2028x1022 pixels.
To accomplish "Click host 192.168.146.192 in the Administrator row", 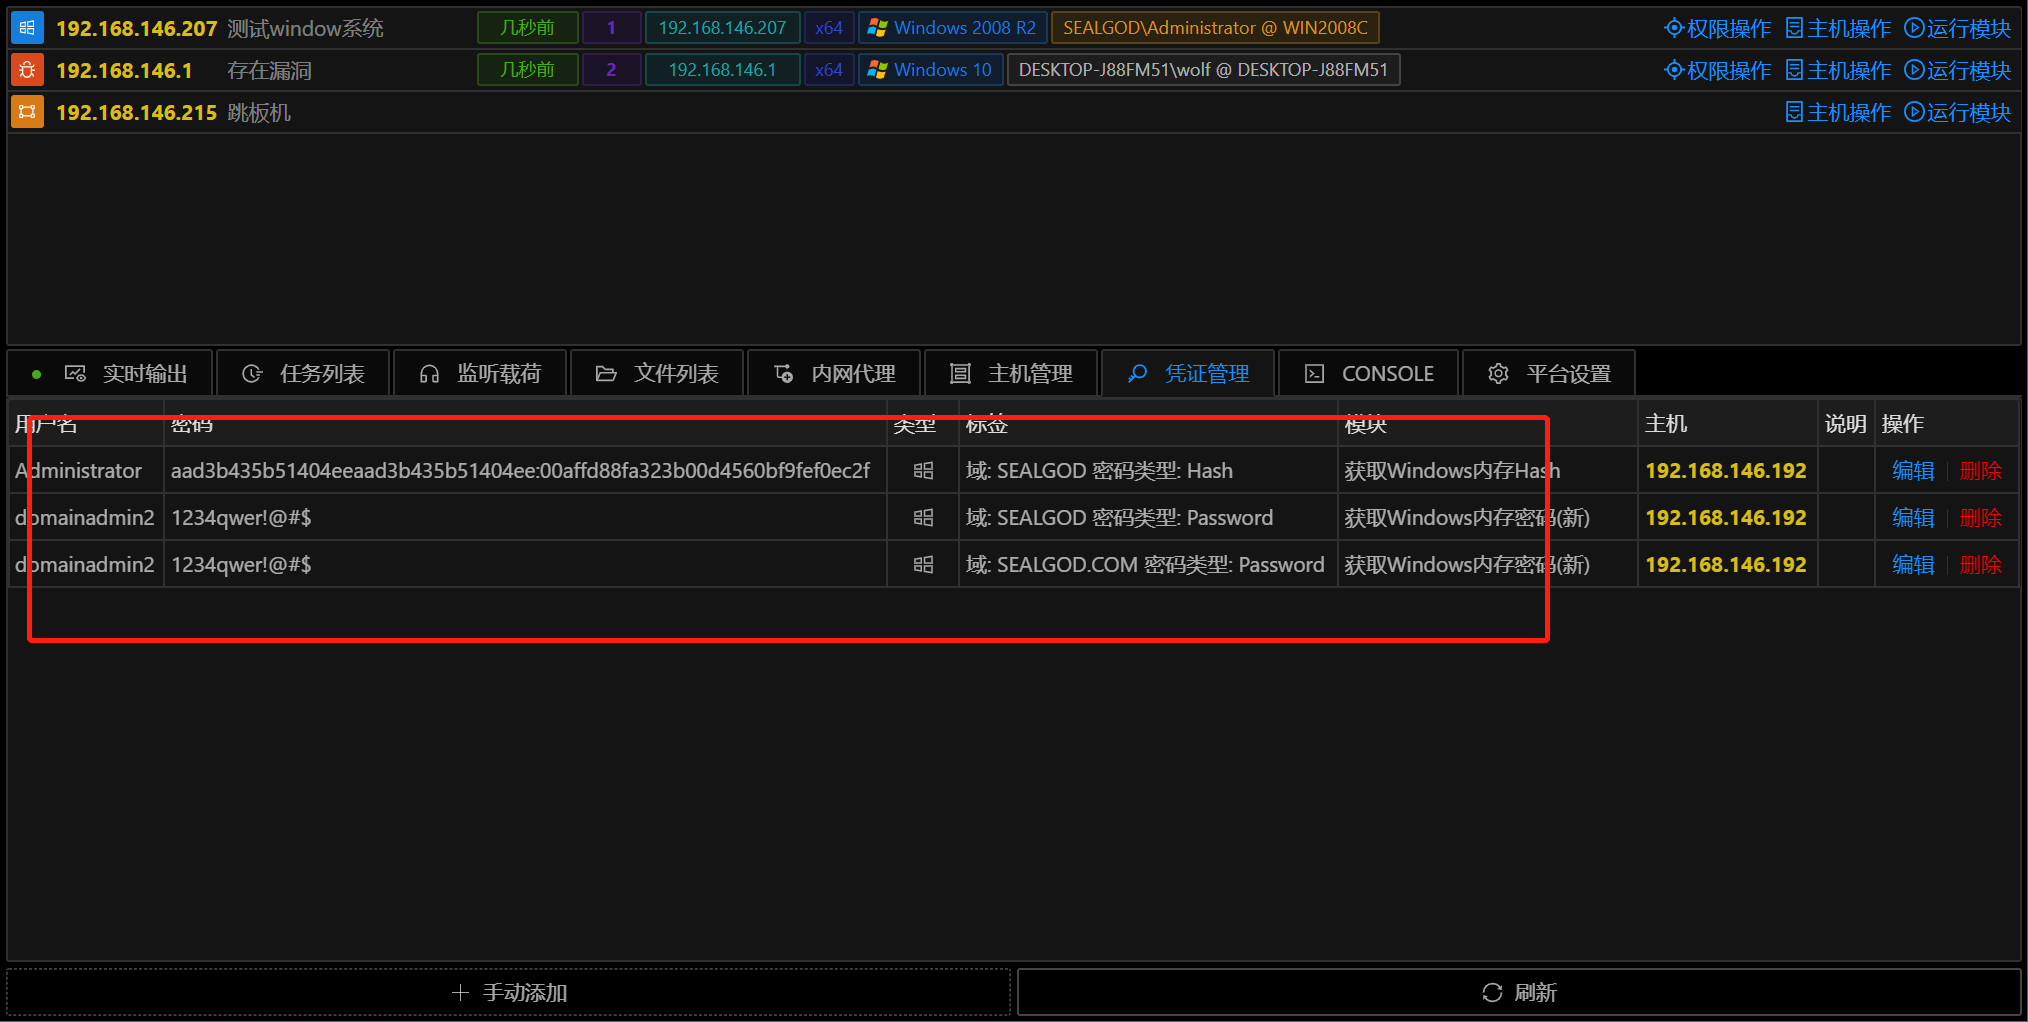I will 1726,470.
